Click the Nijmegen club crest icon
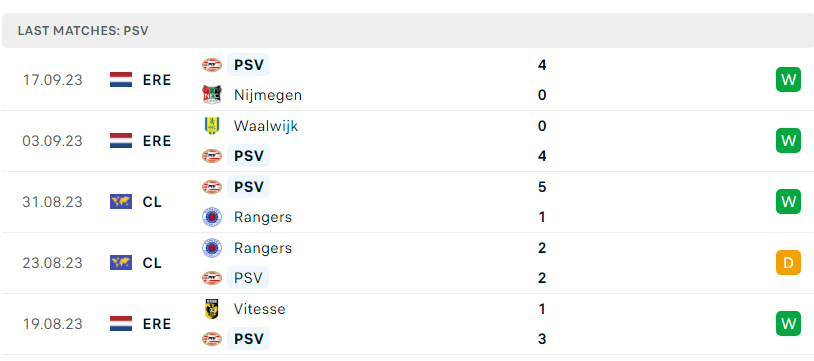 tap(212, 95)
